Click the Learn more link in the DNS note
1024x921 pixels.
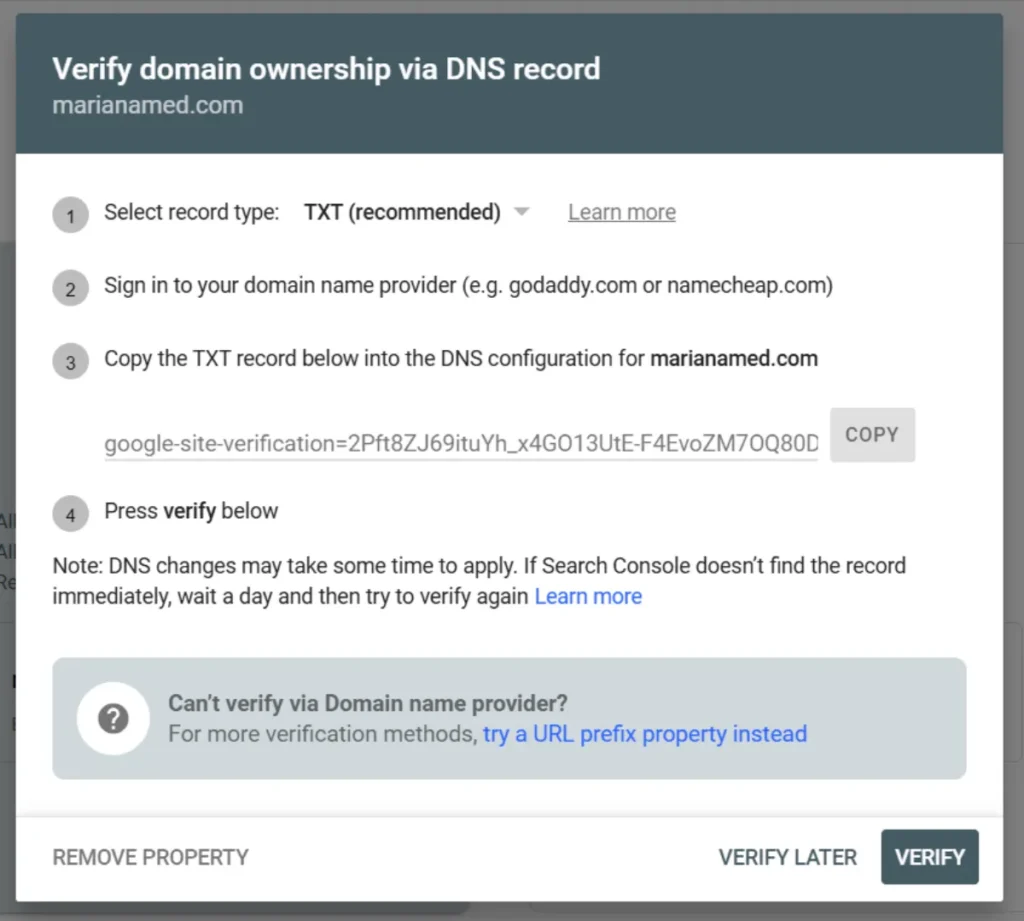point(588,596)
